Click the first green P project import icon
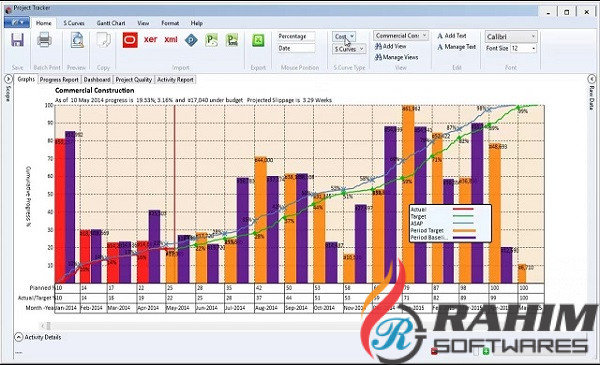The height and width of the screenshot is (365, 600). [212, 40]
